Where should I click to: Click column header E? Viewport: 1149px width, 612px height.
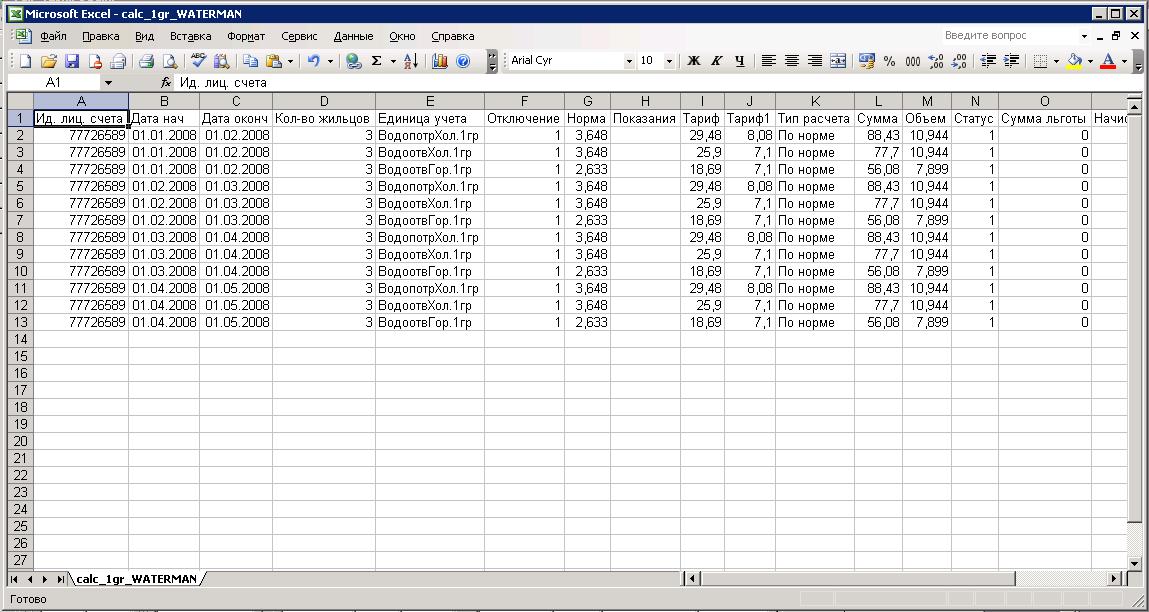[430, 101]
